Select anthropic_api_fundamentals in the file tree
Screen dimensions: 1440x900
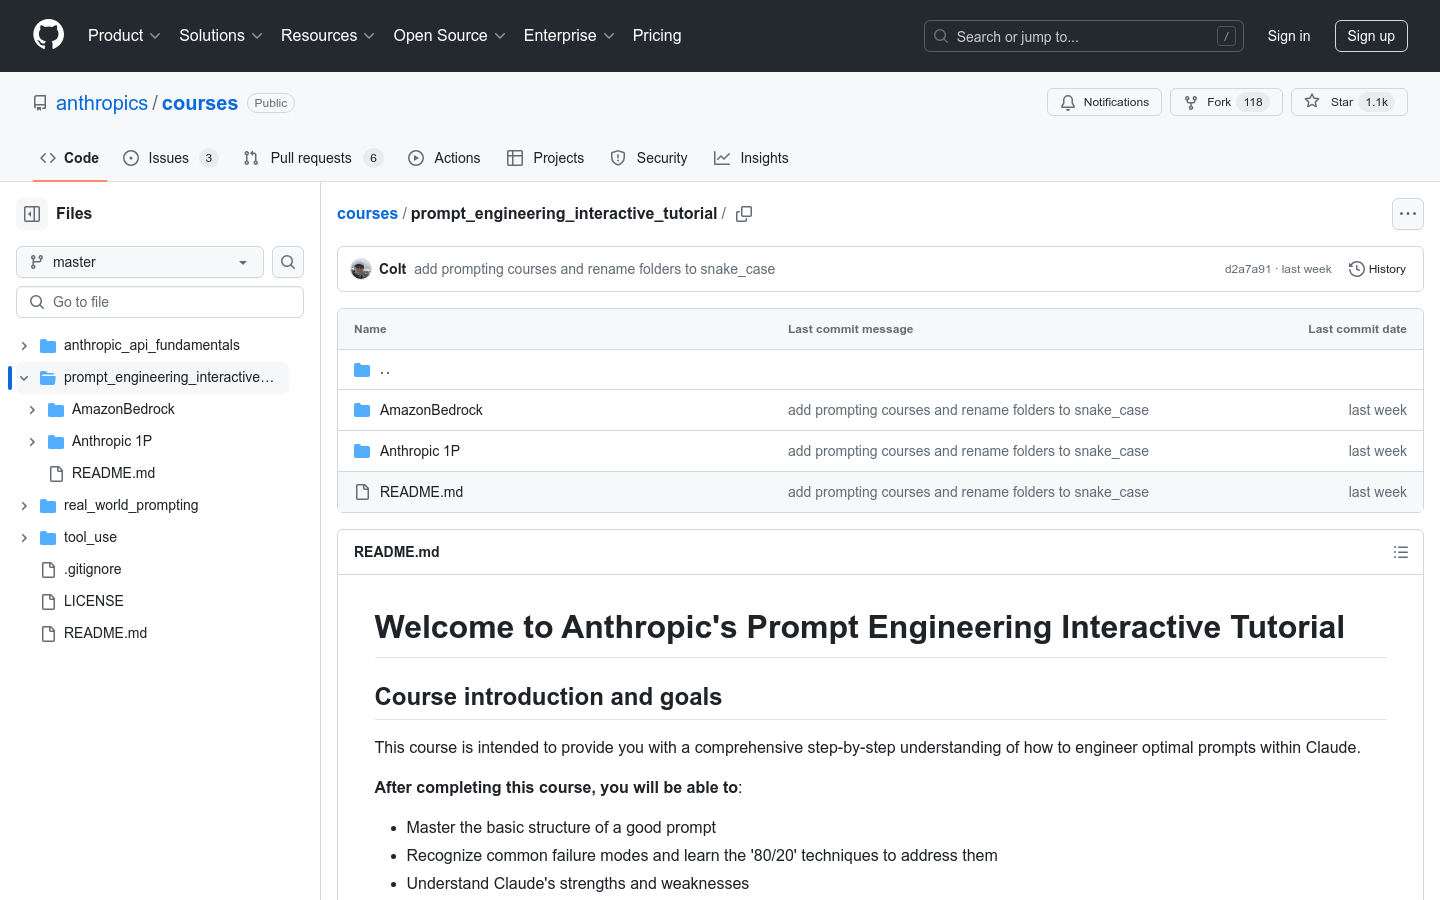point(152,345)
